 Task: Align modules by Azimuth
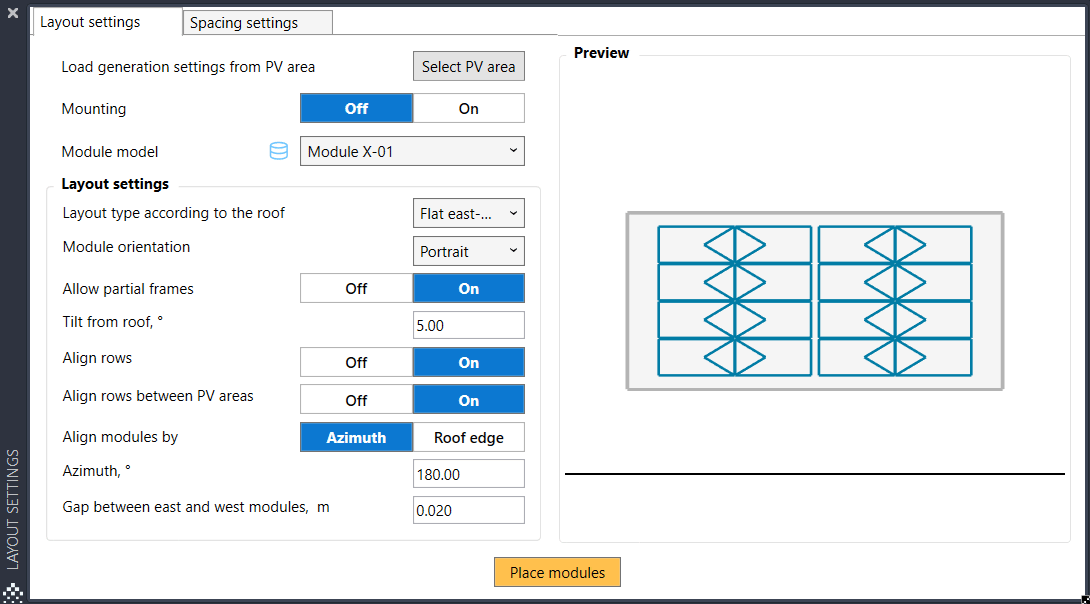(357, 437)
